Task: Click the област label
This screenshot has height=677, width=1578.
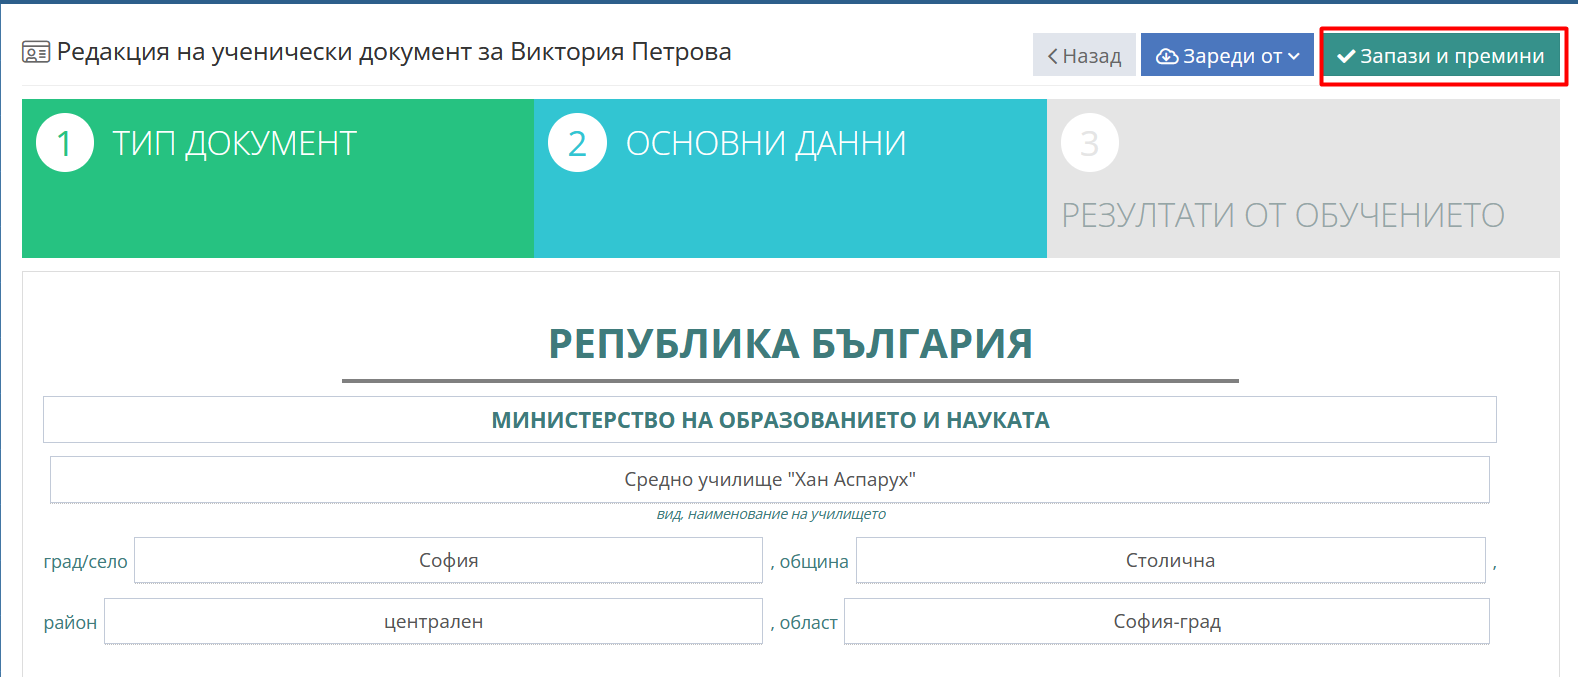Action: coord(808,623)
